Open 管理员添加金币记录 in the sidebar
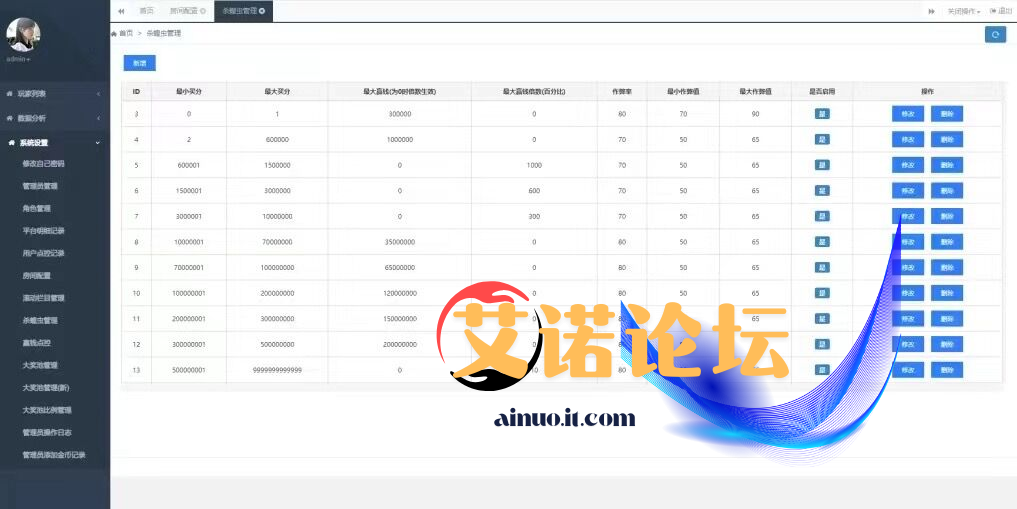 (54, 455)
